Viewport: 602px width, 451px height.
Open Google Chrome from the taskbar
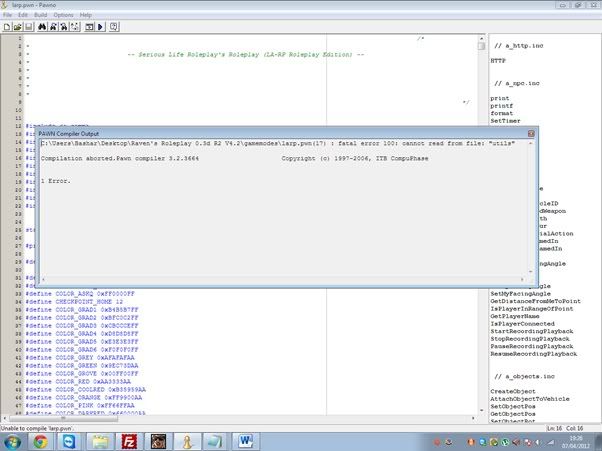(41, 442)
